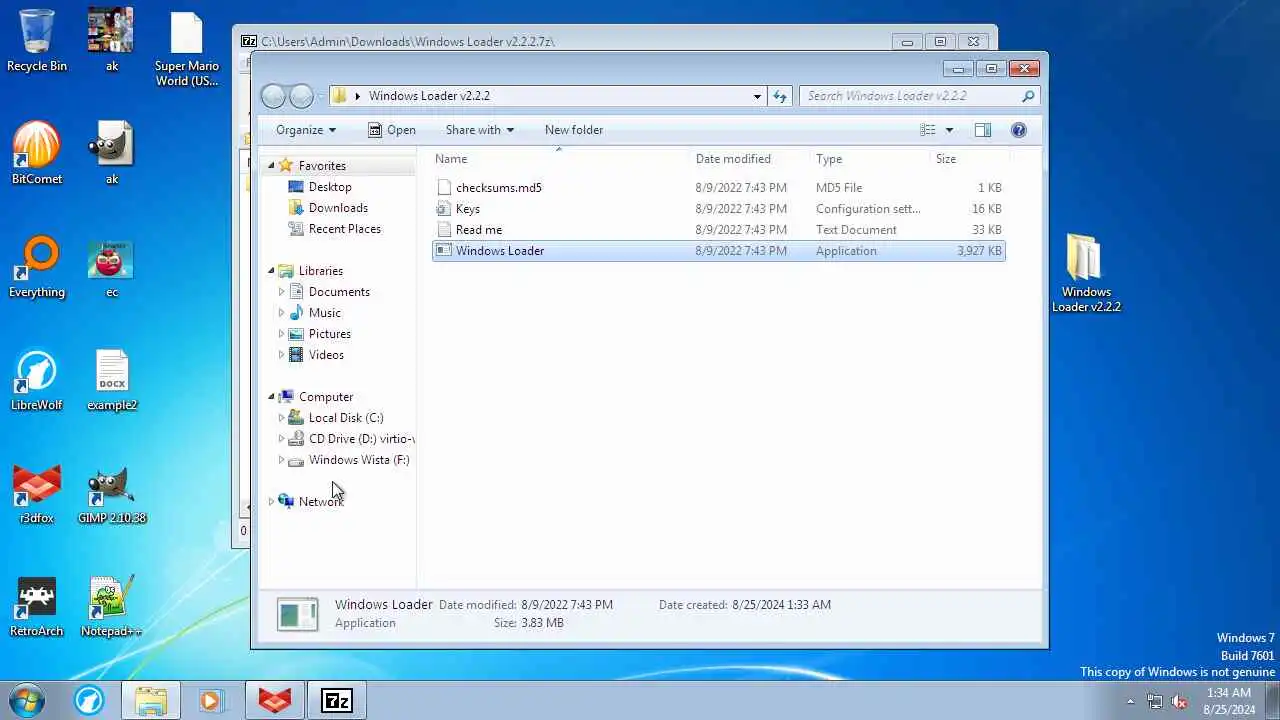This screenshot has width=1280, height=720.
Task: Open the Everything search desktop icon
Action: coord(37,266)
